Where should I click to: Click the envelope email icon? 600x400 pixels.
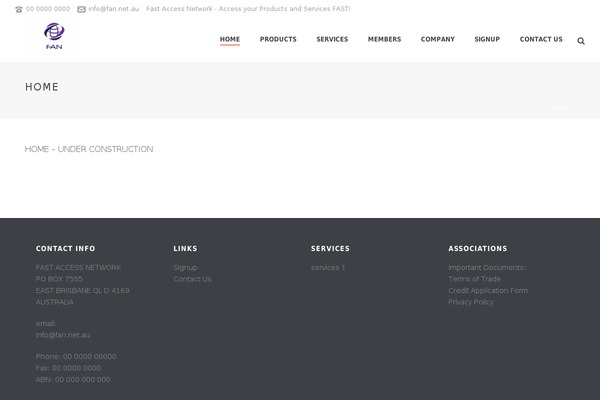[81, 9]
